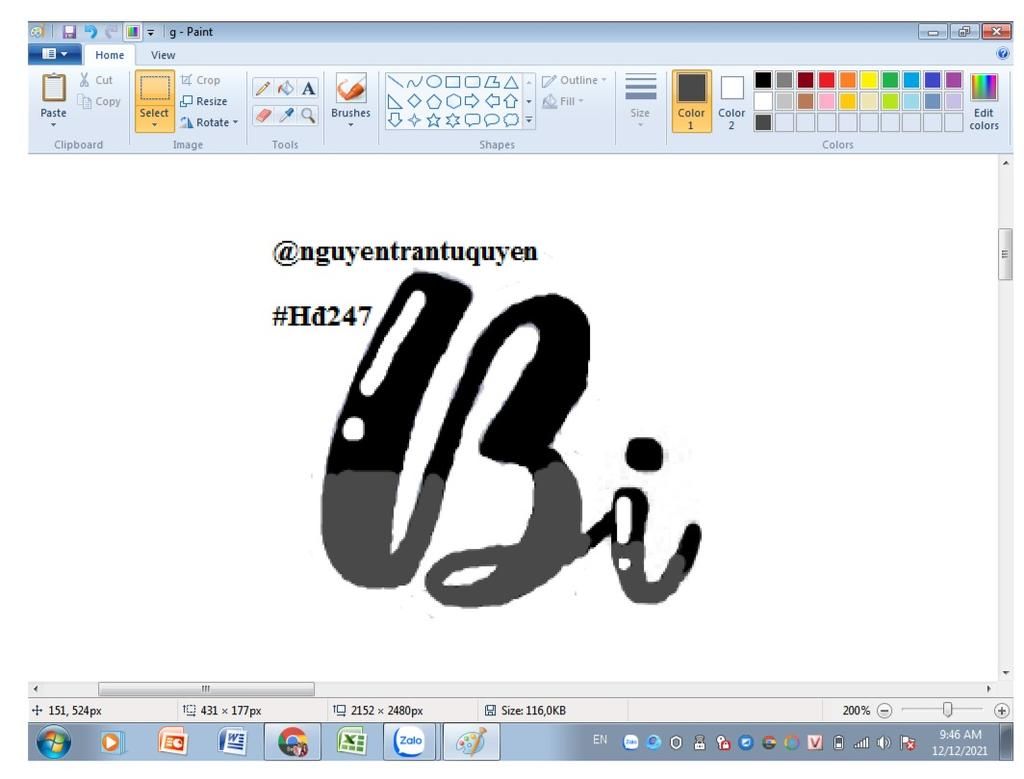Image resolution: width=1024 pixels, height=779 pixels.
Task: Pick the green color swatch
Action: 889,80
